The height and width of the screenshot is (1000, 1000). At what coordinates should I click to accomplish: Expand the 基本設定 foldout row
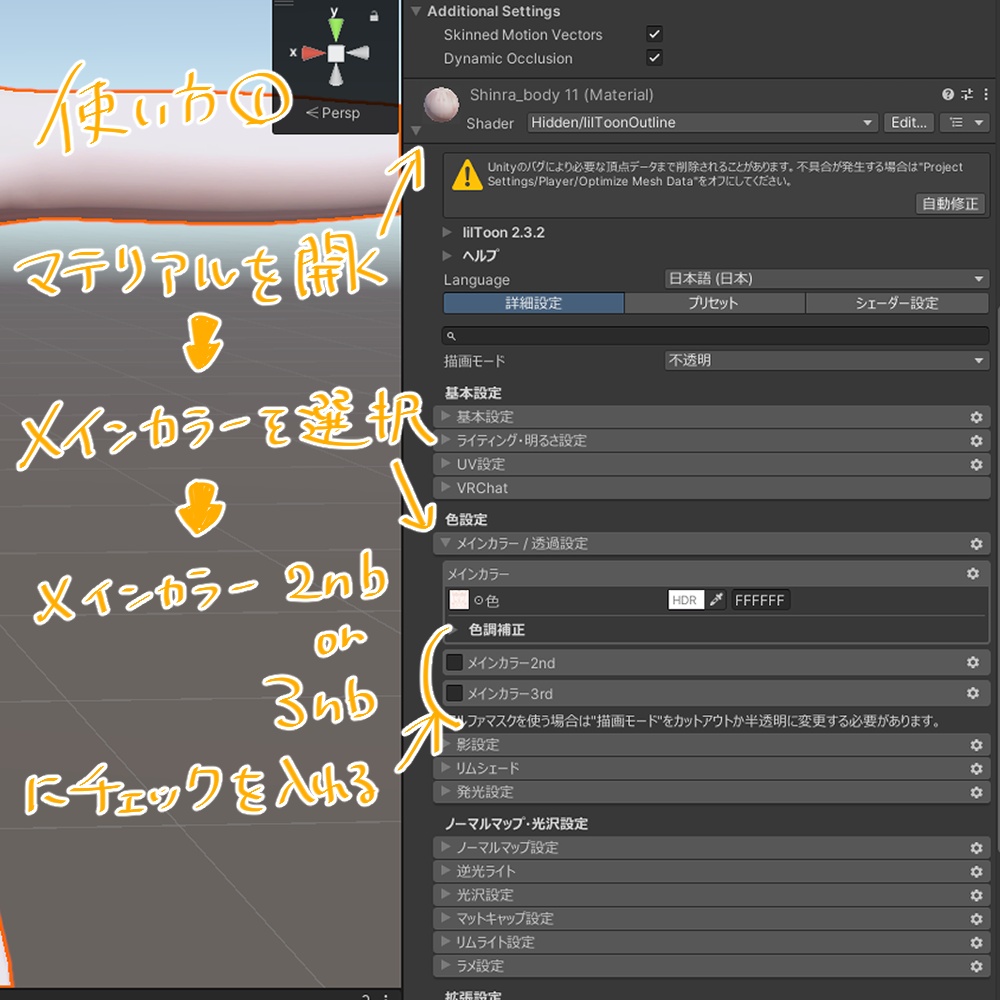712,417
